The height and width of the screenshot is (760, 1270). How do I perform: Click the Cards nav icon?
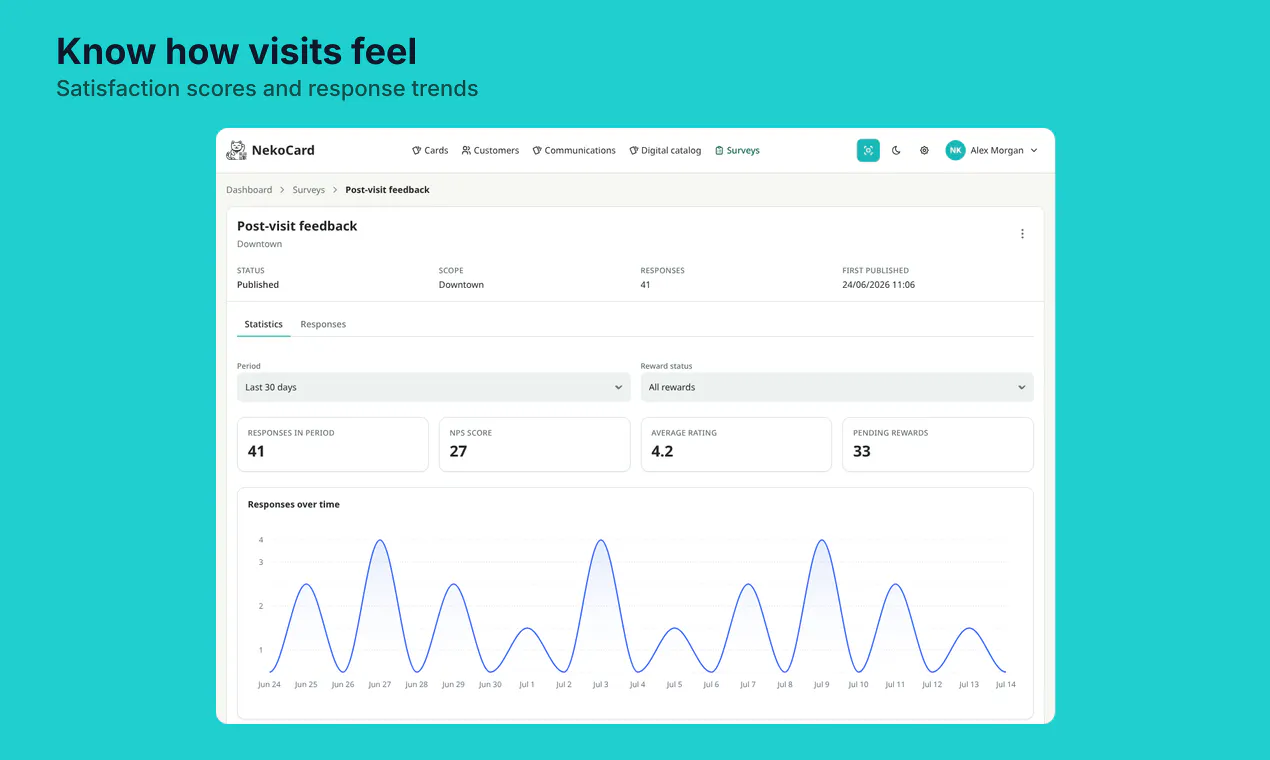pyautogui.click(x=416, y=151)
